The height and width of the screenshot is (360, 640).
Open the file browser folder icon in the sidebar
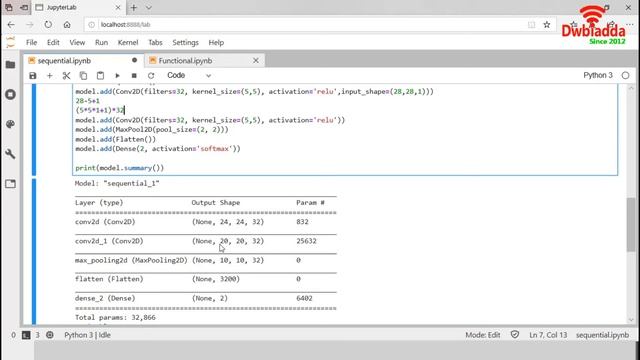pos(11,65)
